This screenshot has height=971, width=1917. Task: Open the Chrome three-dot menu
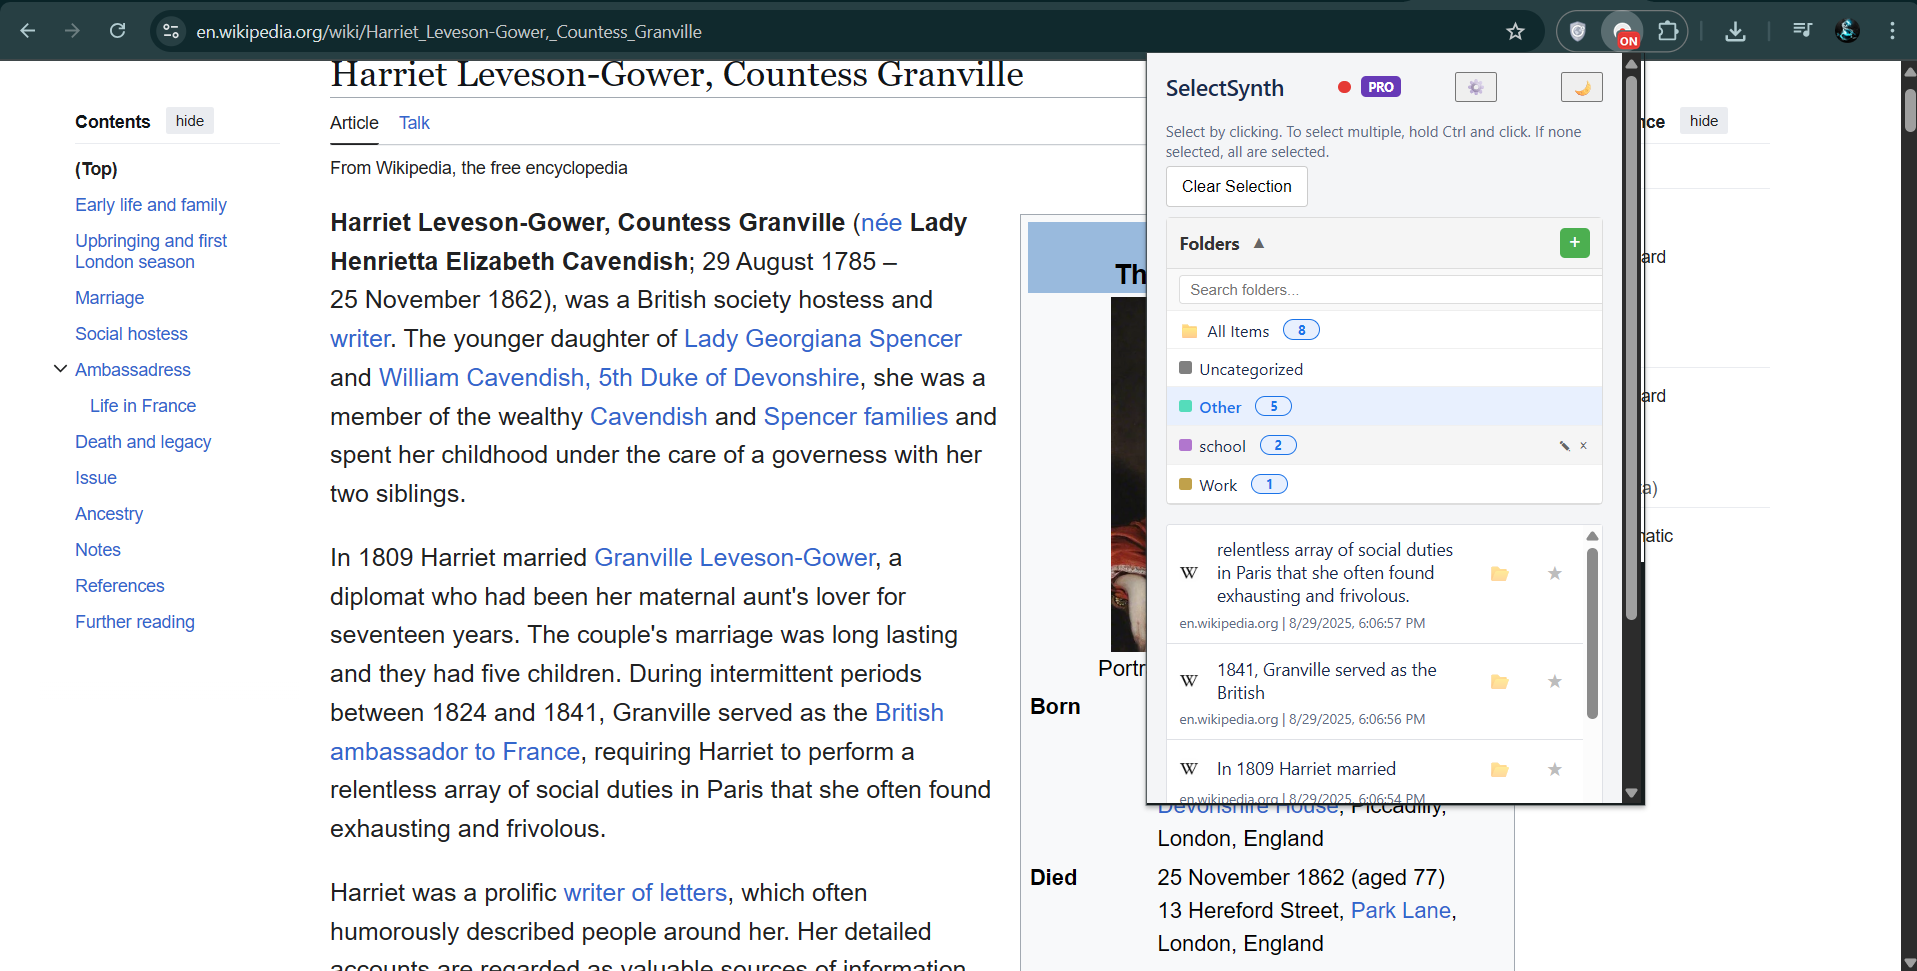(1892, 31)
